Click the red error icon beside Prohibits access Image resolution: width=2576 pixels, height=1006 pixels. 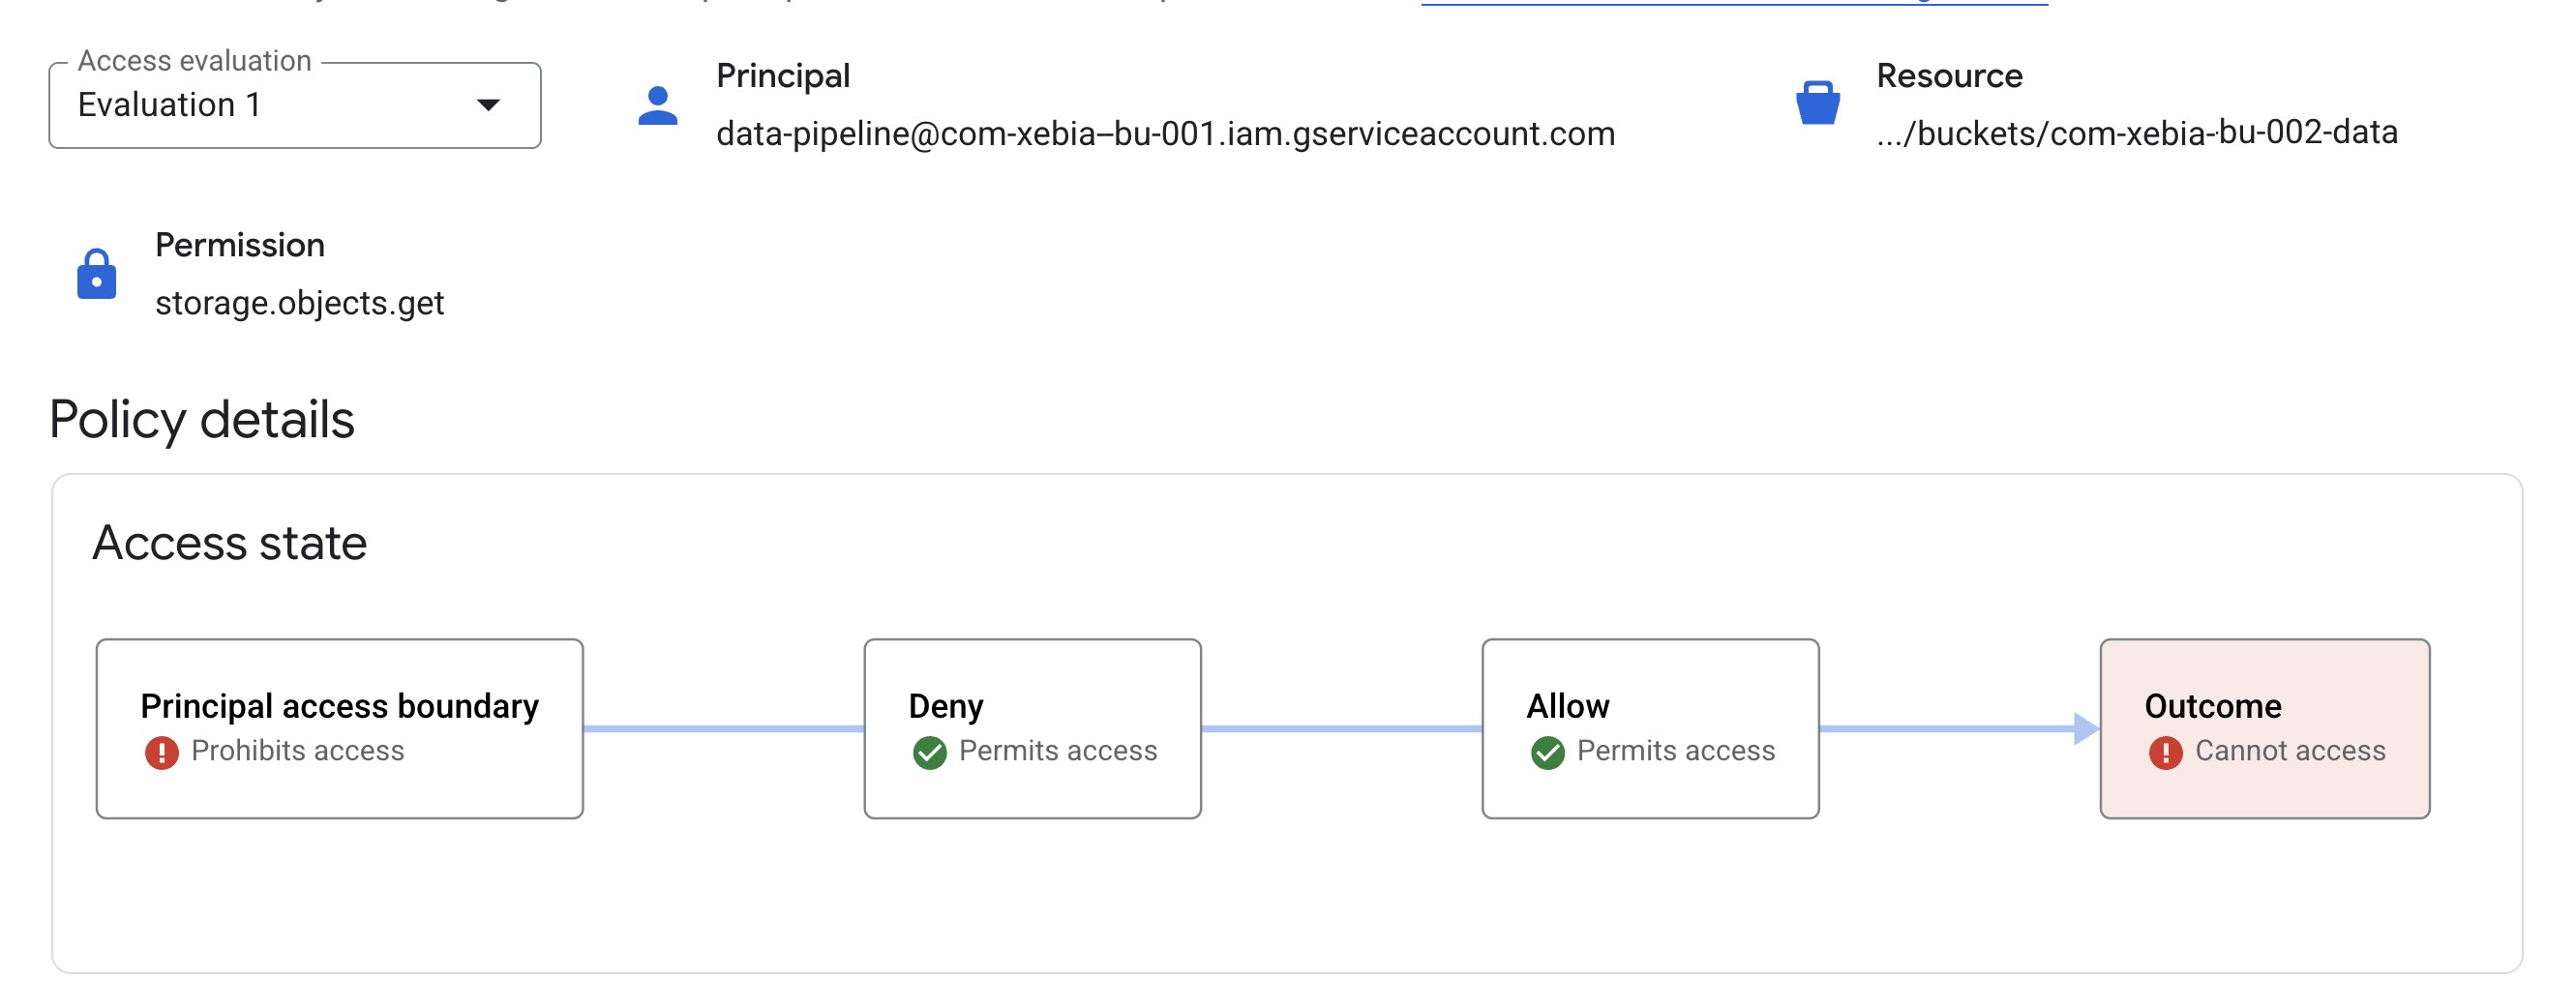coord(162,752)
